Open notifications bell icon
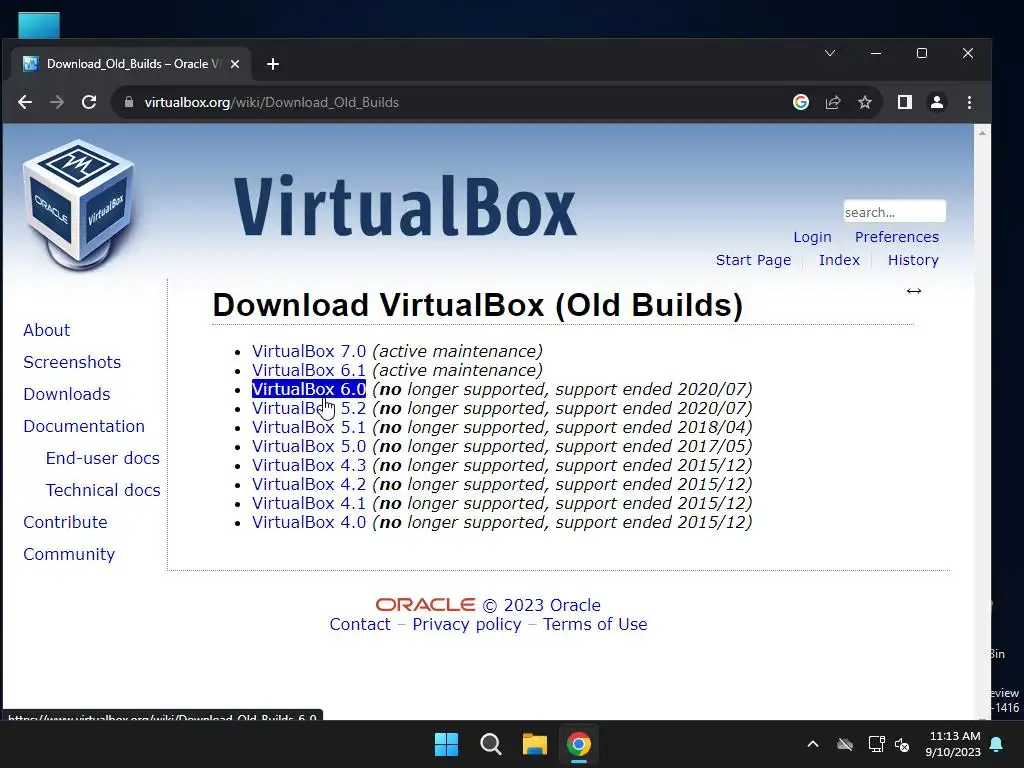 pos(997,744)
